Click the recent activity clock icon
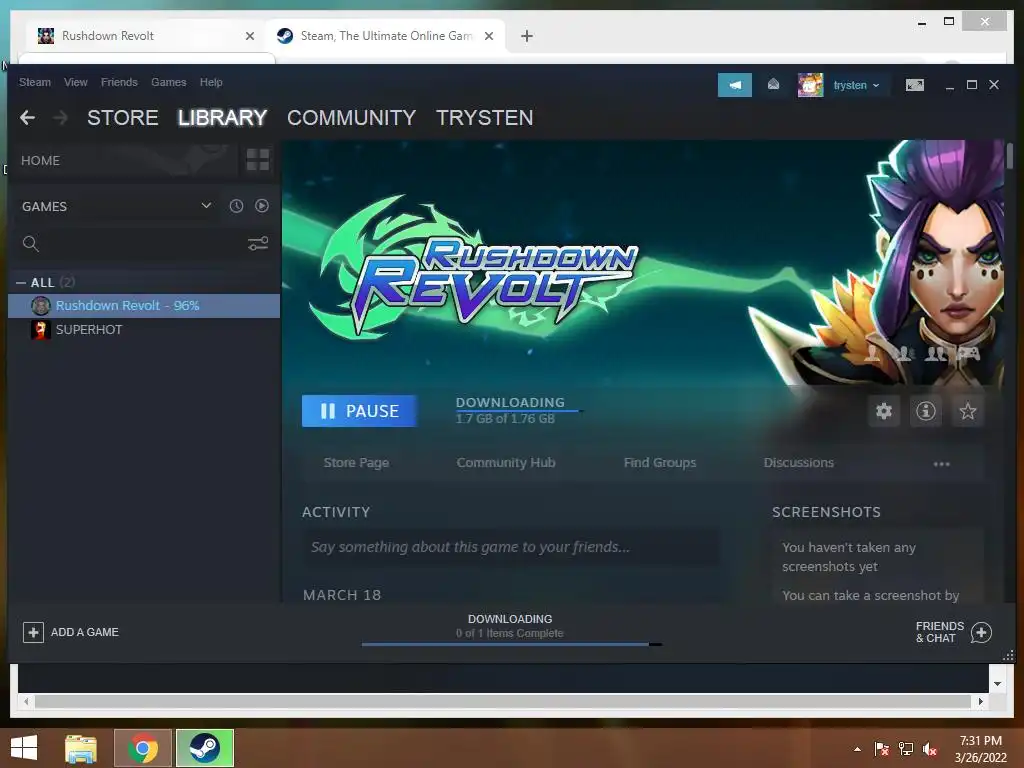This screenshot has width=1024, height=768. (x=236, y=206)
